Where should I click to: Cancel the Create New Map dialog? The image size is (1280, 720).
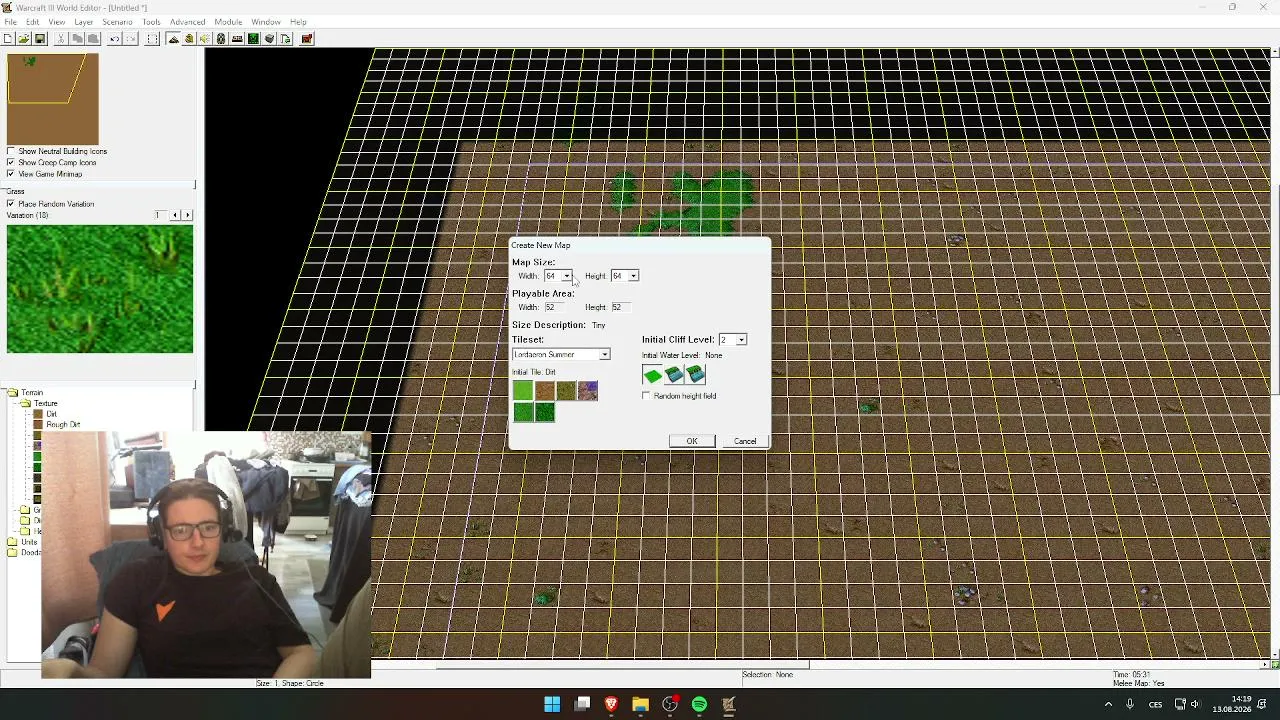point(745,441)
